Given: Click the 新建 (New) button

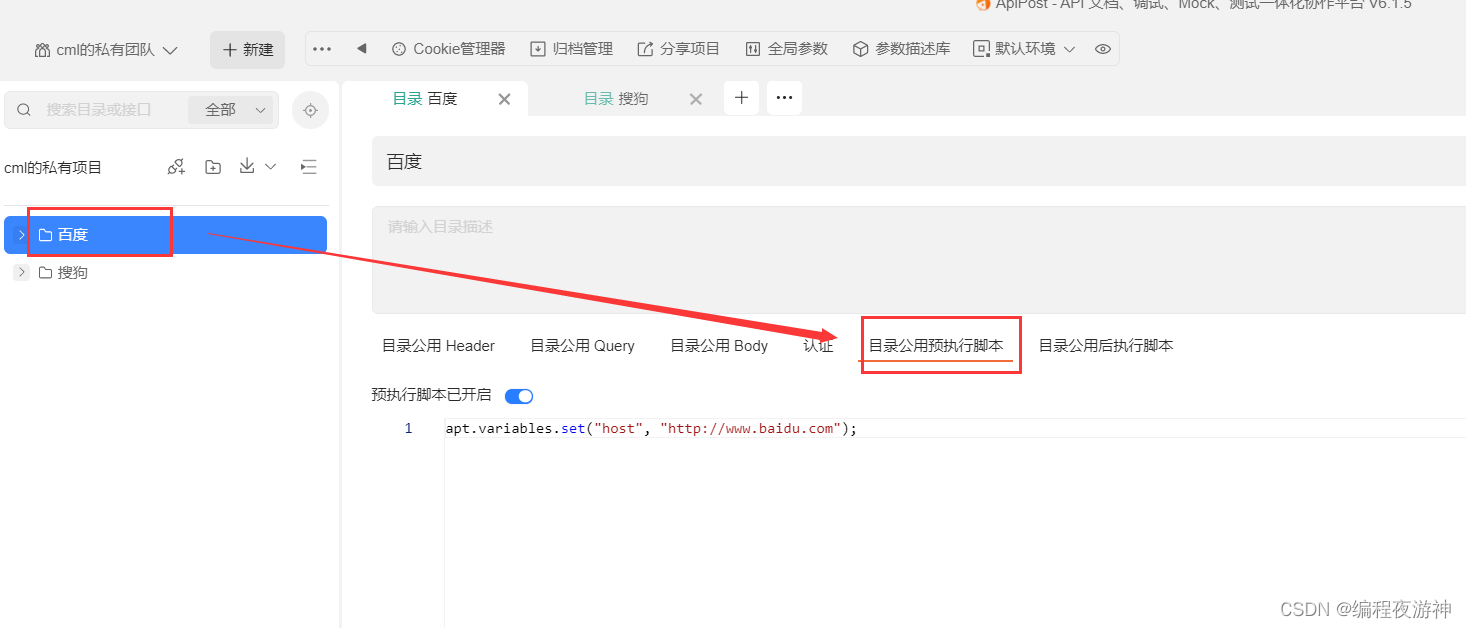Looking at the screenshot, I should 247,50.
